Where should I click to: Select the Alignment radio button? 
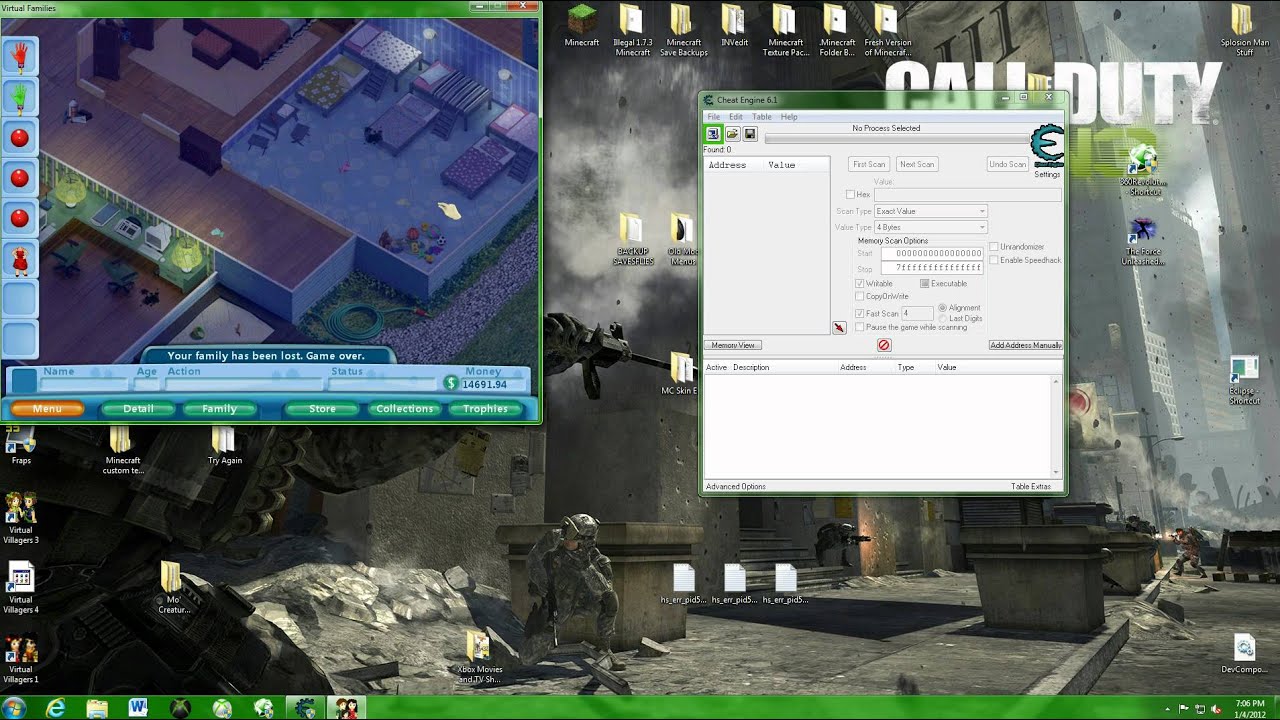[x=943, y=308]
